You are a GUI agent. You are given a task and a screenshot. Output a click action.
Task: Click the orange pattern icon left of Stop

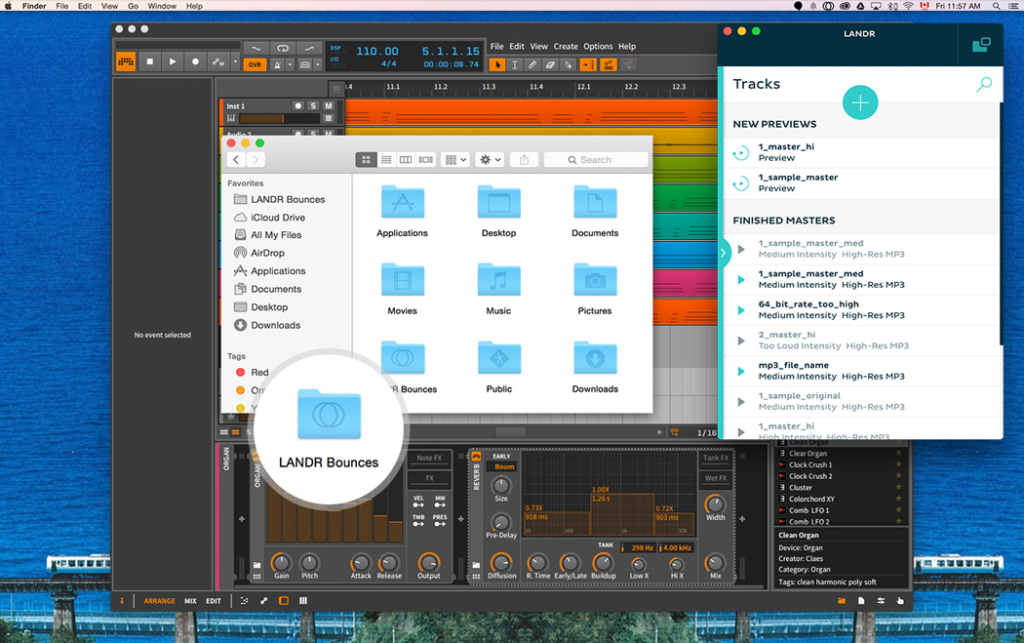(126, 62)
